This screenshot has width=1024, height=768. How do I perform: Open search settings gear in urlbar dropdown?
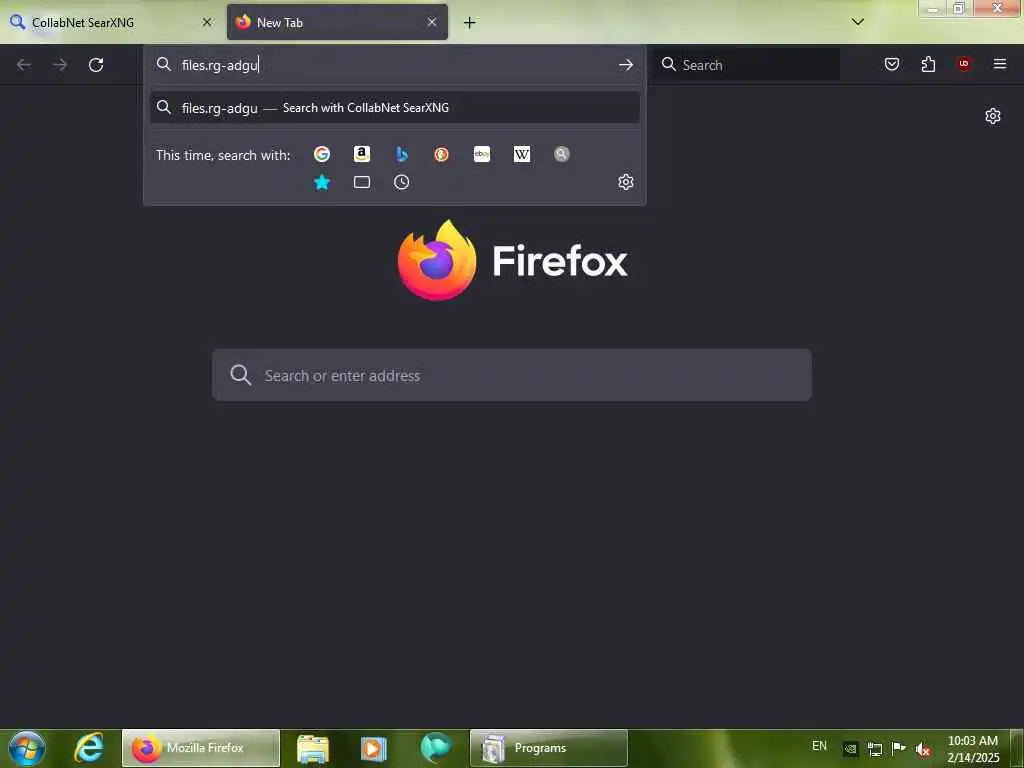626,182
